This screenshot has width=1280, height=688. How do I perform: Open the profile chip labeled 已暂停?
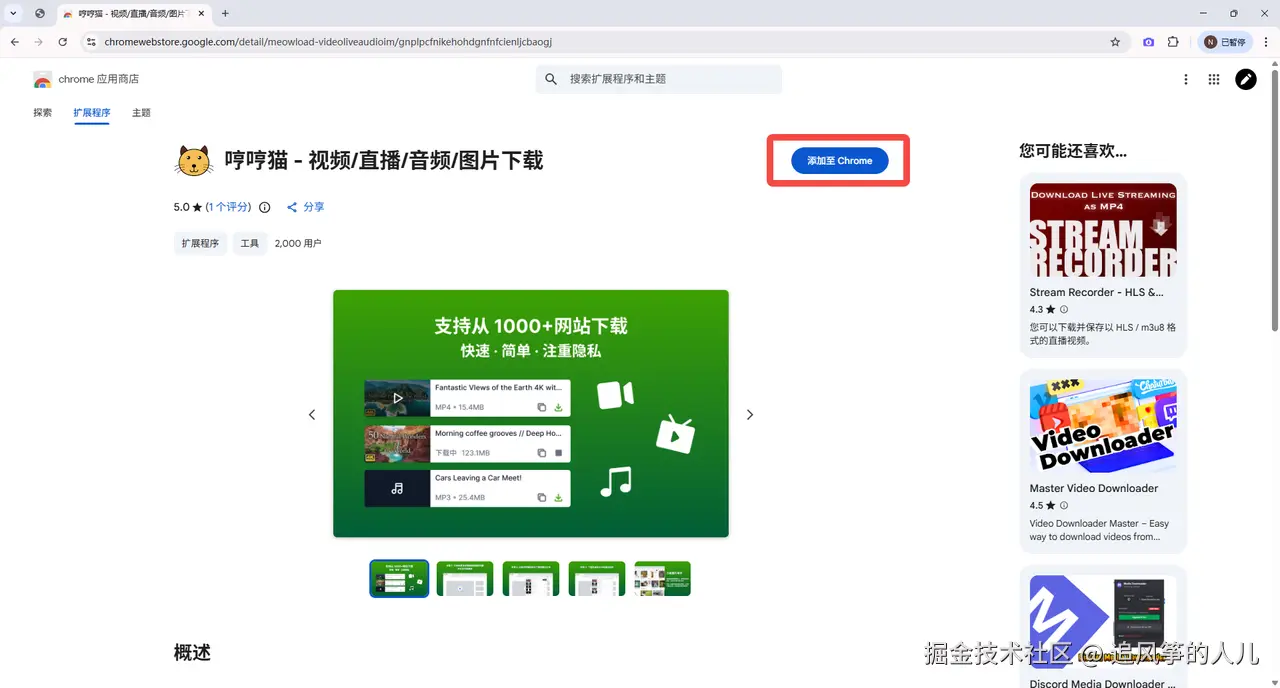1225,42
